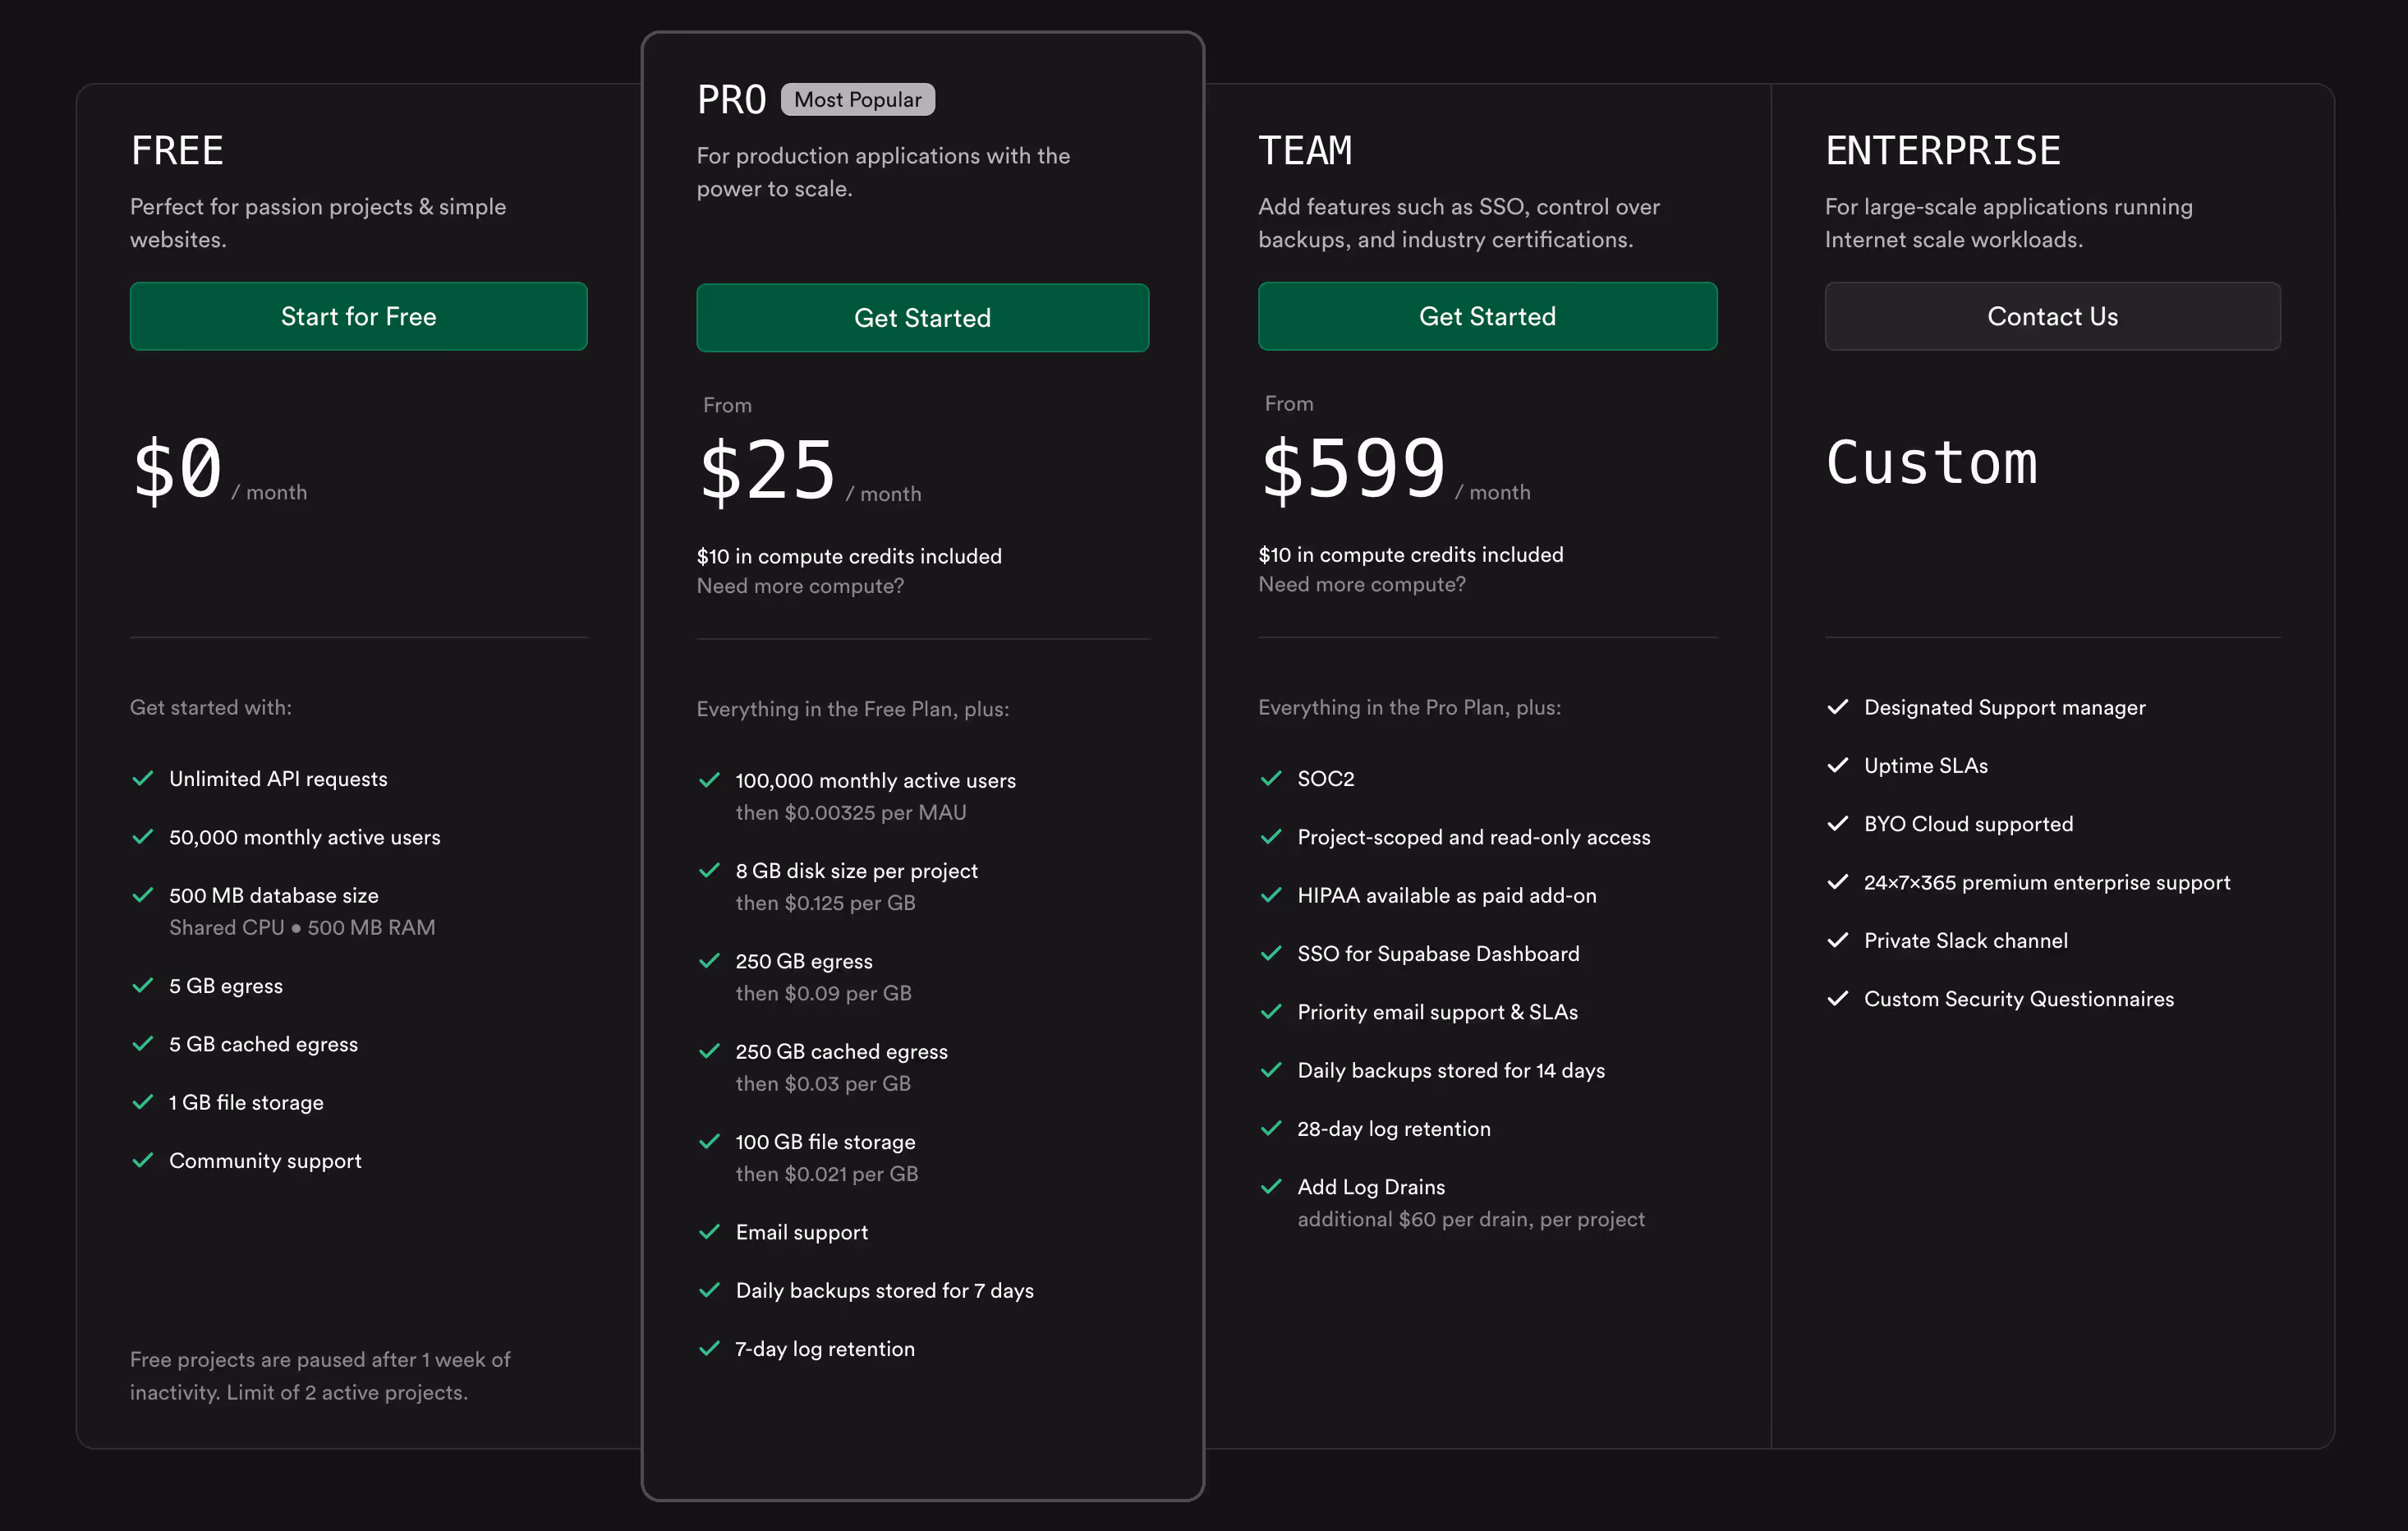
Task: Click checkmark next to HIPAA available add-on
Action: click(1271, 895)
